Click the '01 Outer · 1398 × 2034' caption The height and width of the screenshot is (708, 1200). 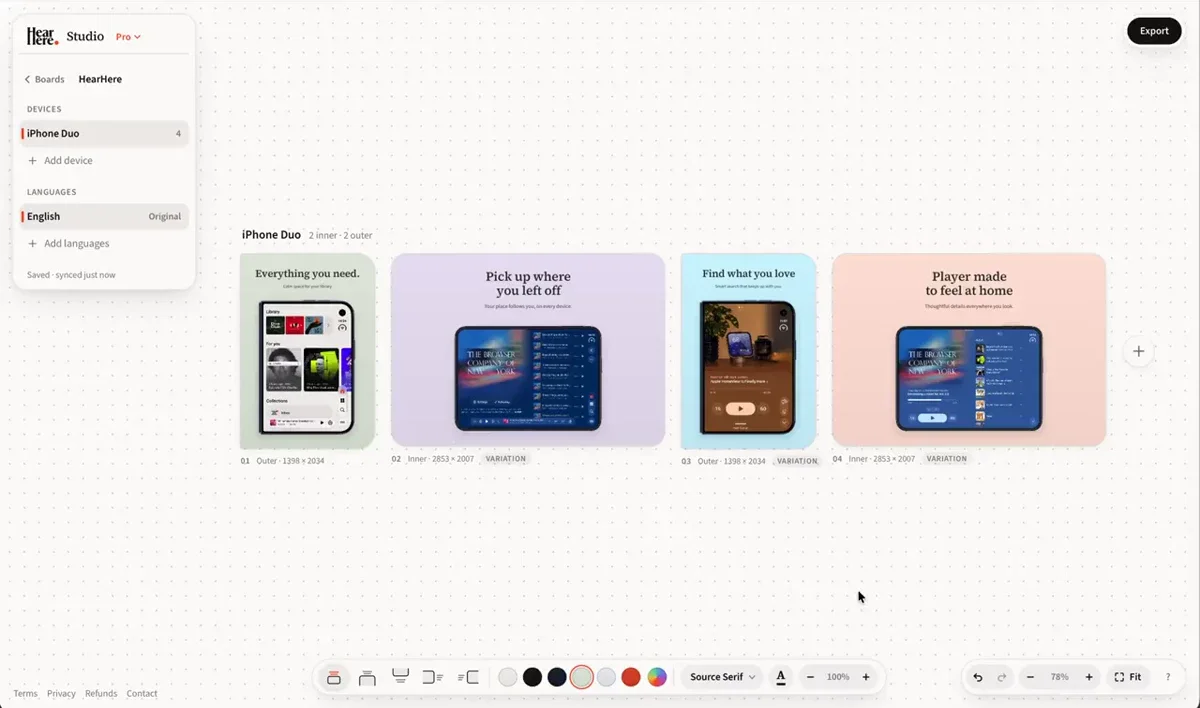tap(282, 461)
